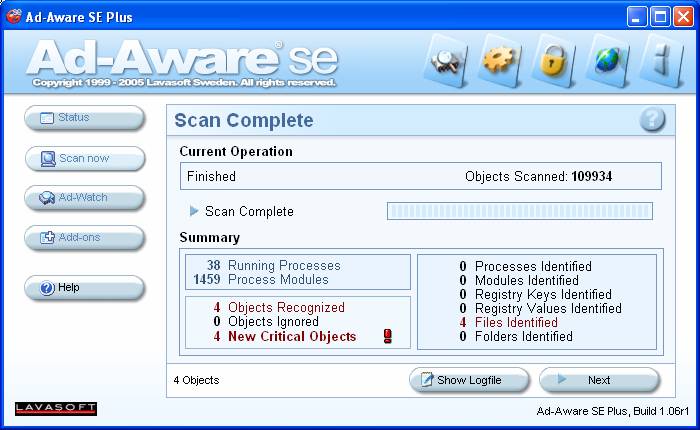Image resolution: width=700 pixels, height=430 pixels.
Task: Select '0 Registry Values Identified' entry
Action: coord(540,309)
